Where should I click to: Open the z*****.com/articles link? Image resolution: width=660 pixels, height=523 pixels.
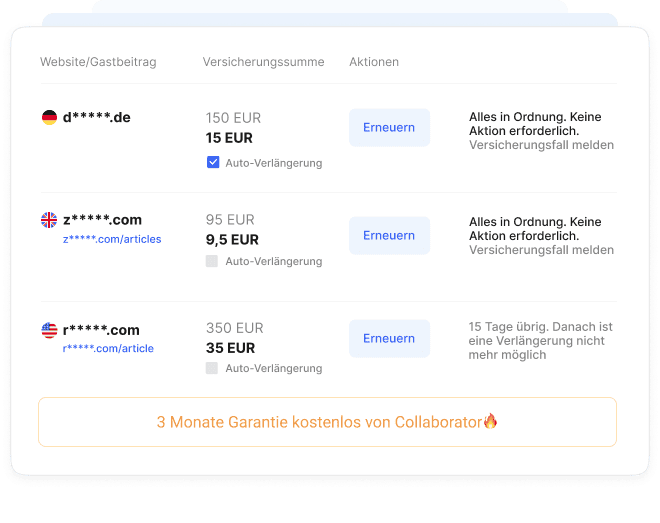tap(112, 239)
